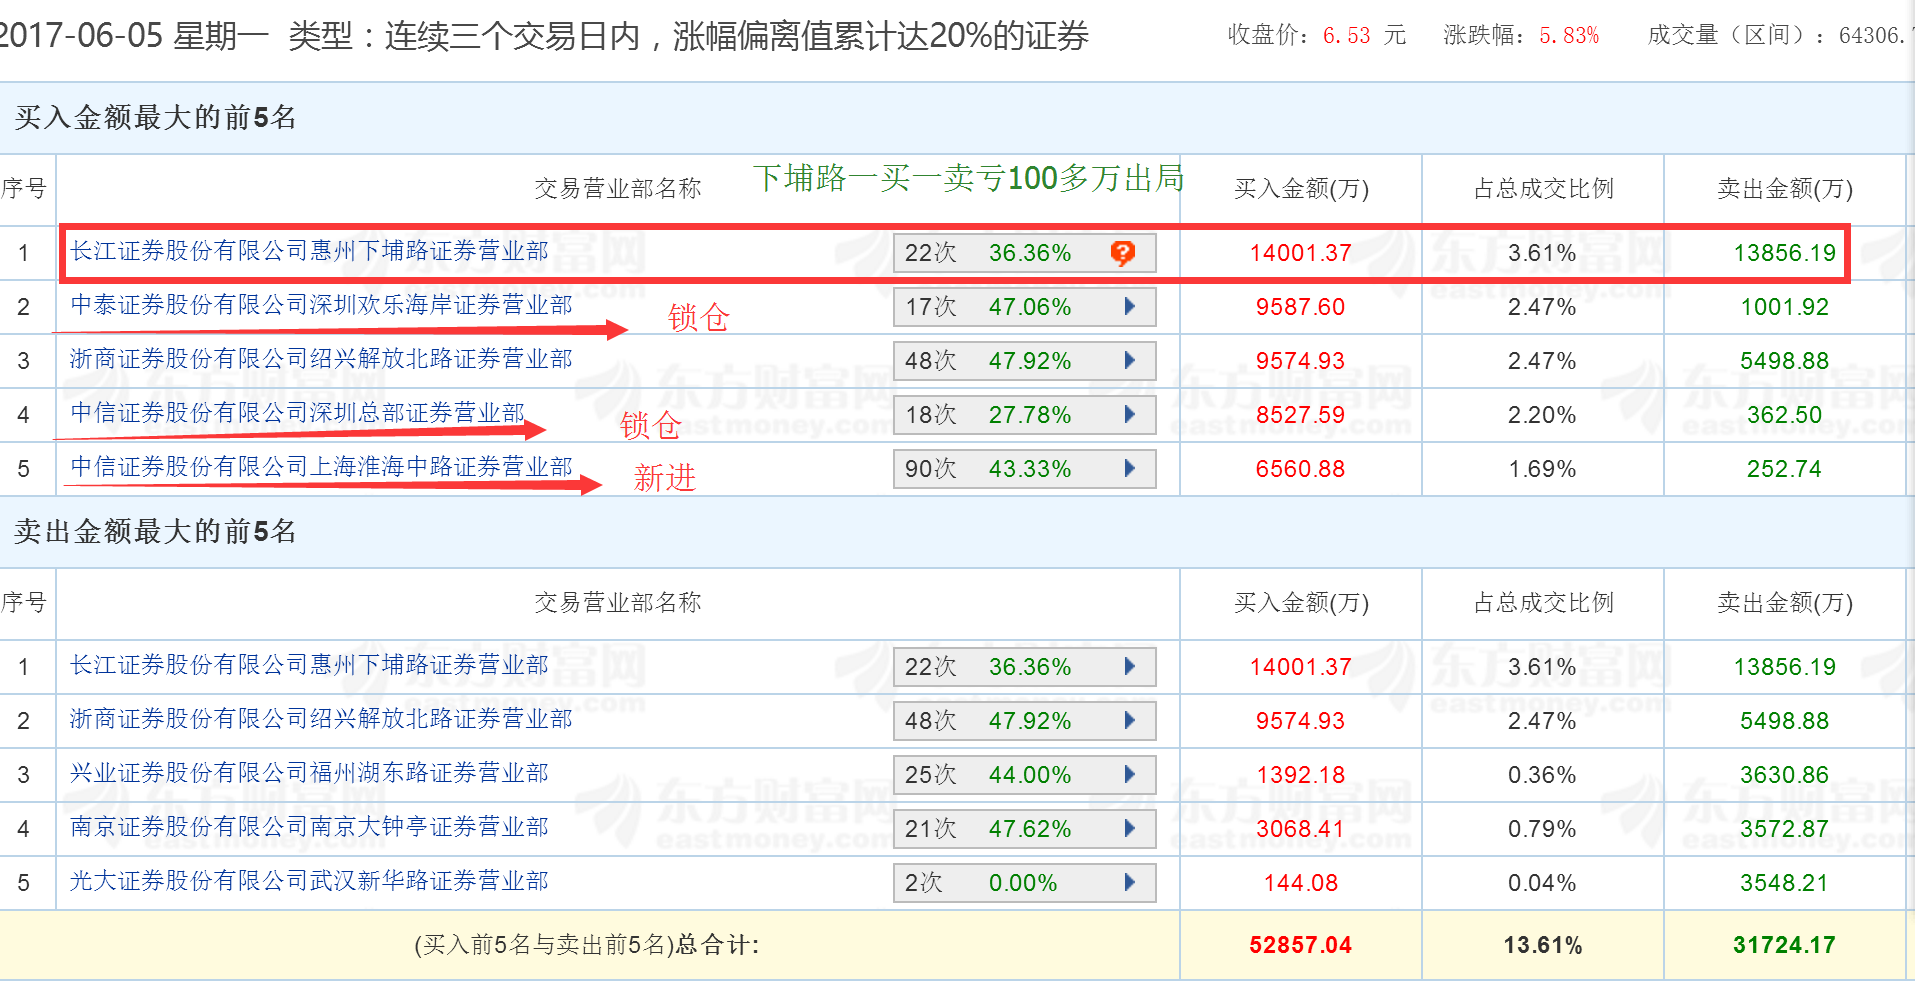Click the 0.04% ratio cell
This screenshot has width=1915, height=981.
(1542, 883)
